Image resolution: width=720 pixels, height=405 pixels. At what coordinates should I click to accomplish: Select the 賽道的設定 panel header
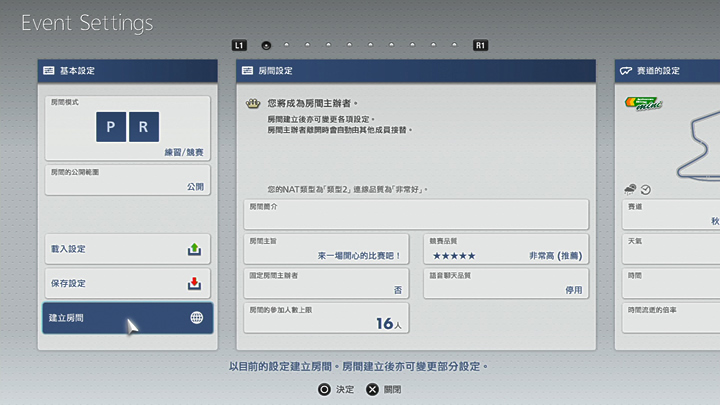click(666, 71)
